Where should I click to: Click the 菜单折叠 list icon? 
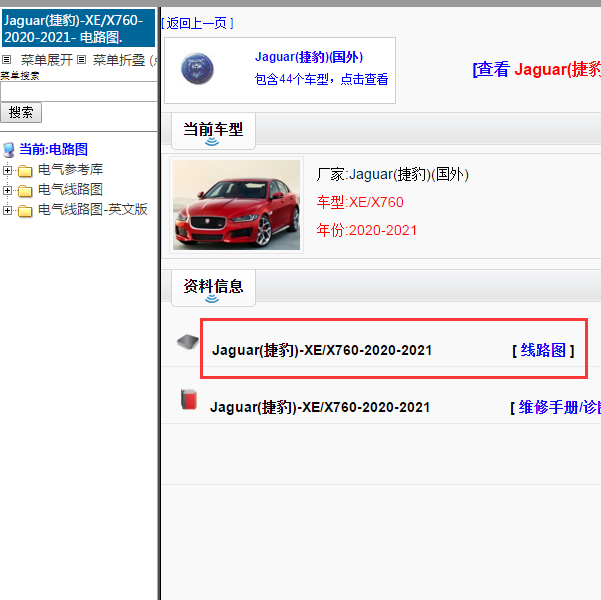81,59
